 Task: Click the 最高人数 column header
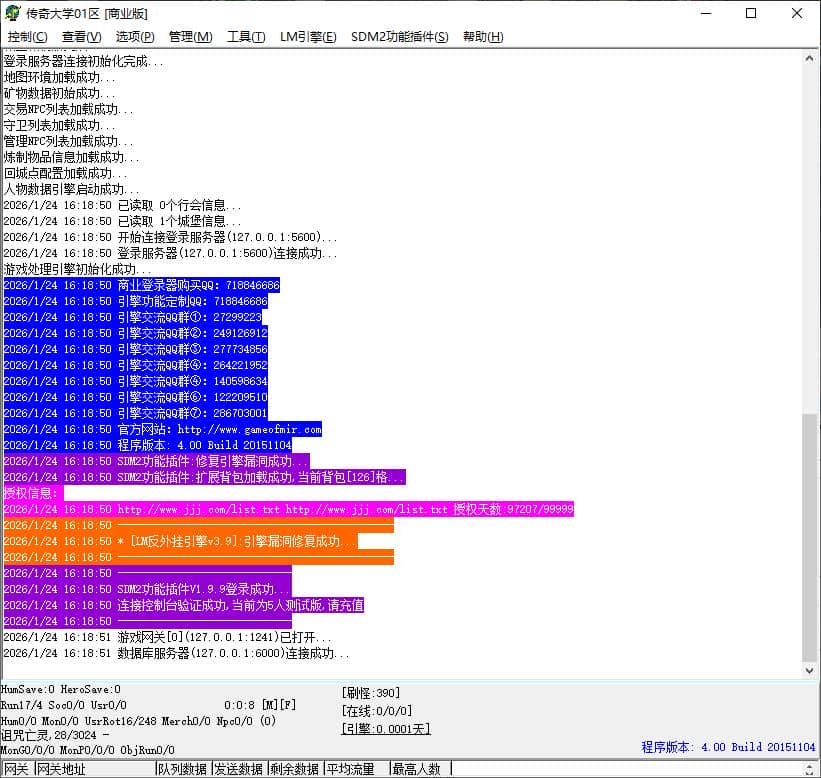pyautogui.click(x=420, y=769)
